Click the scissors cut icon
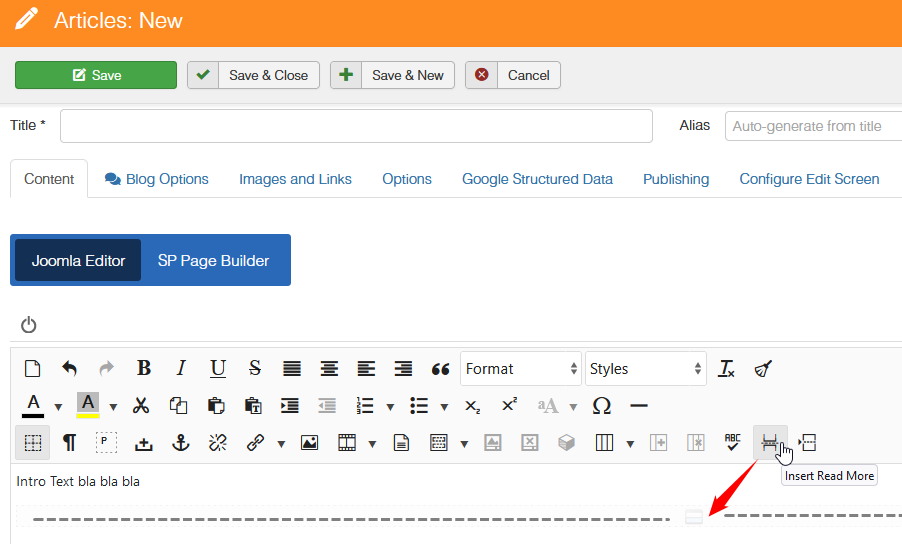 pos(141,405)
